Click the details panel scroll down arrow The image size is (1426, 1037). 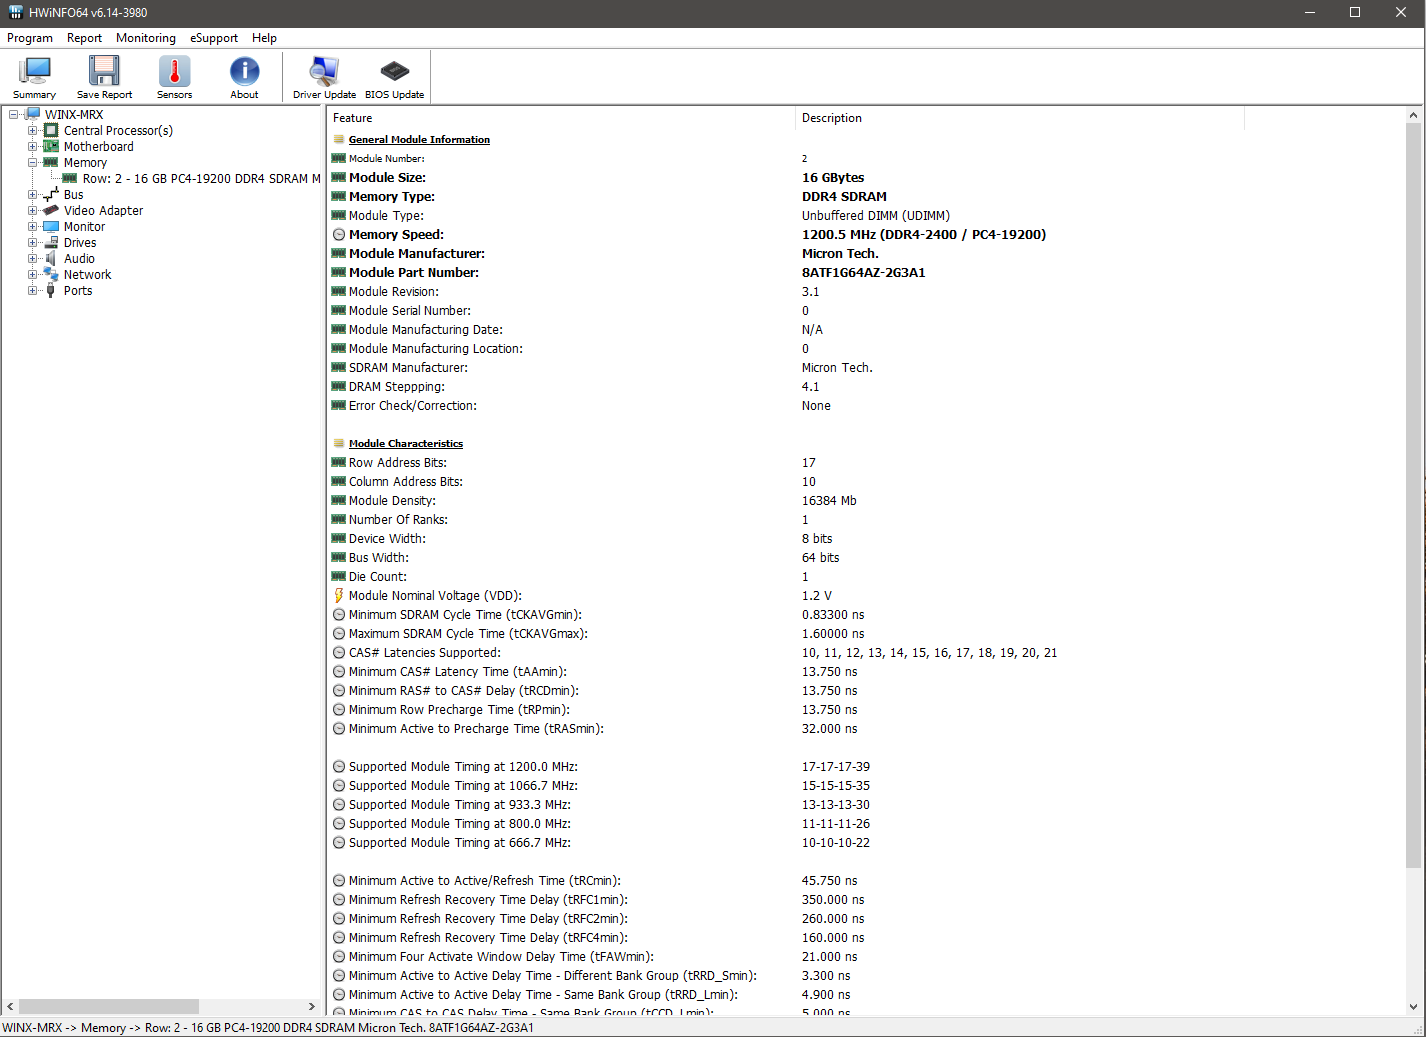[1413, 1007]
